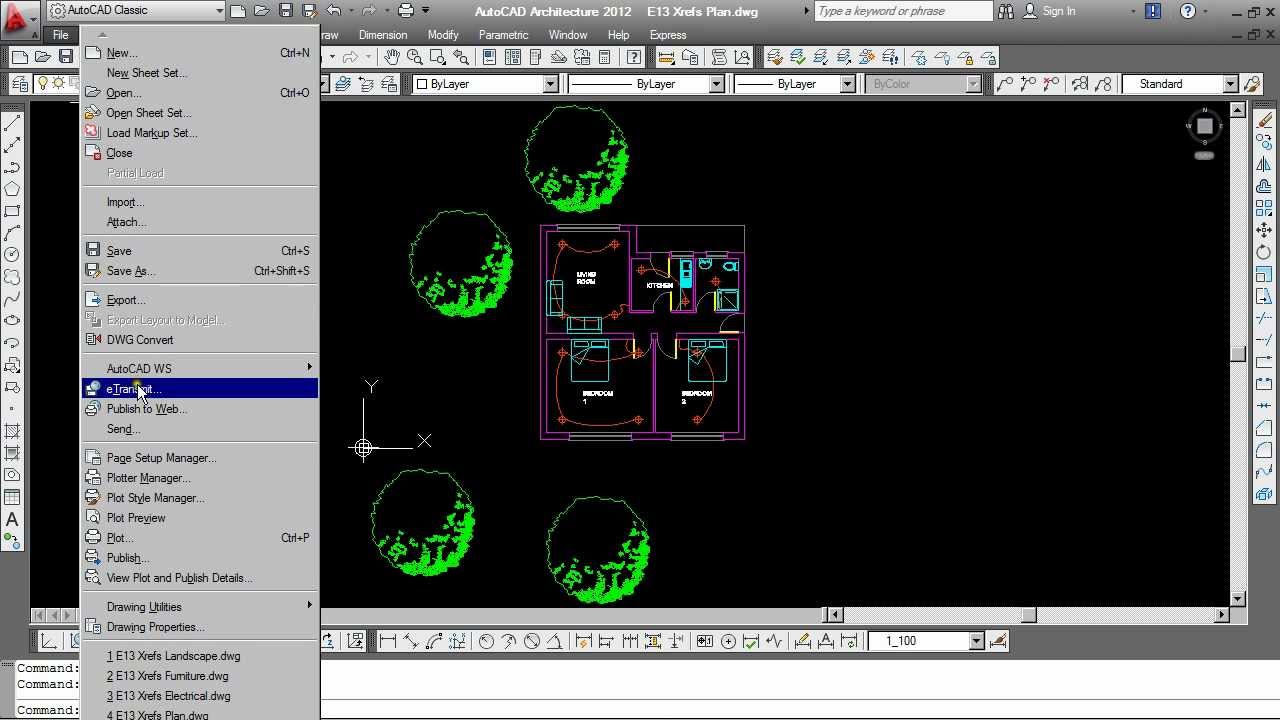Open the Modify menu
This screenshot has width=1280, height=720.
pyautogui.click(x=443, y=35)
